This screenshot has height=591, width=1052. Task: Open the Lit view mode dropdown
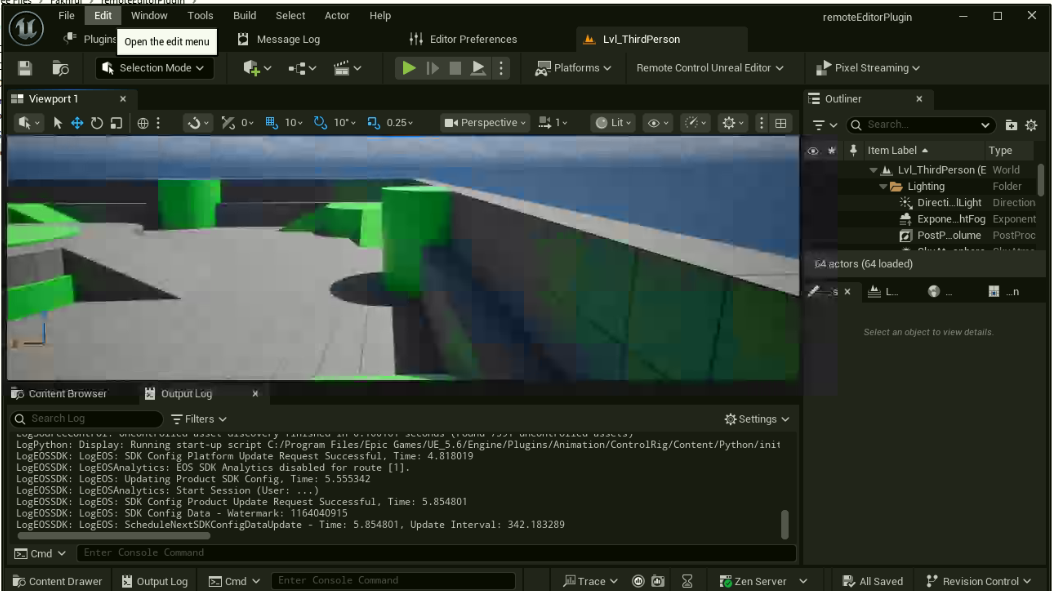point(614,123)
